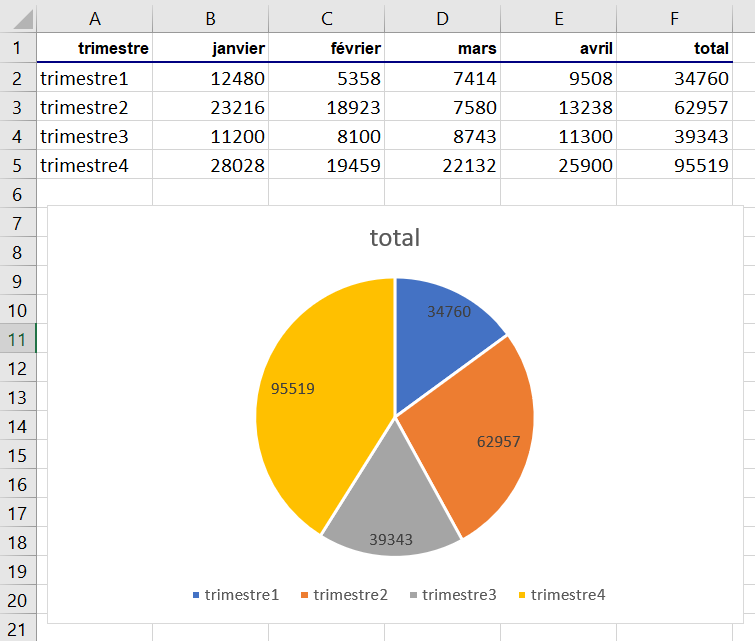The width and height of the screenshot is (755, 641).
Task: Select the "avril" header cell
Action: (558, 48)
